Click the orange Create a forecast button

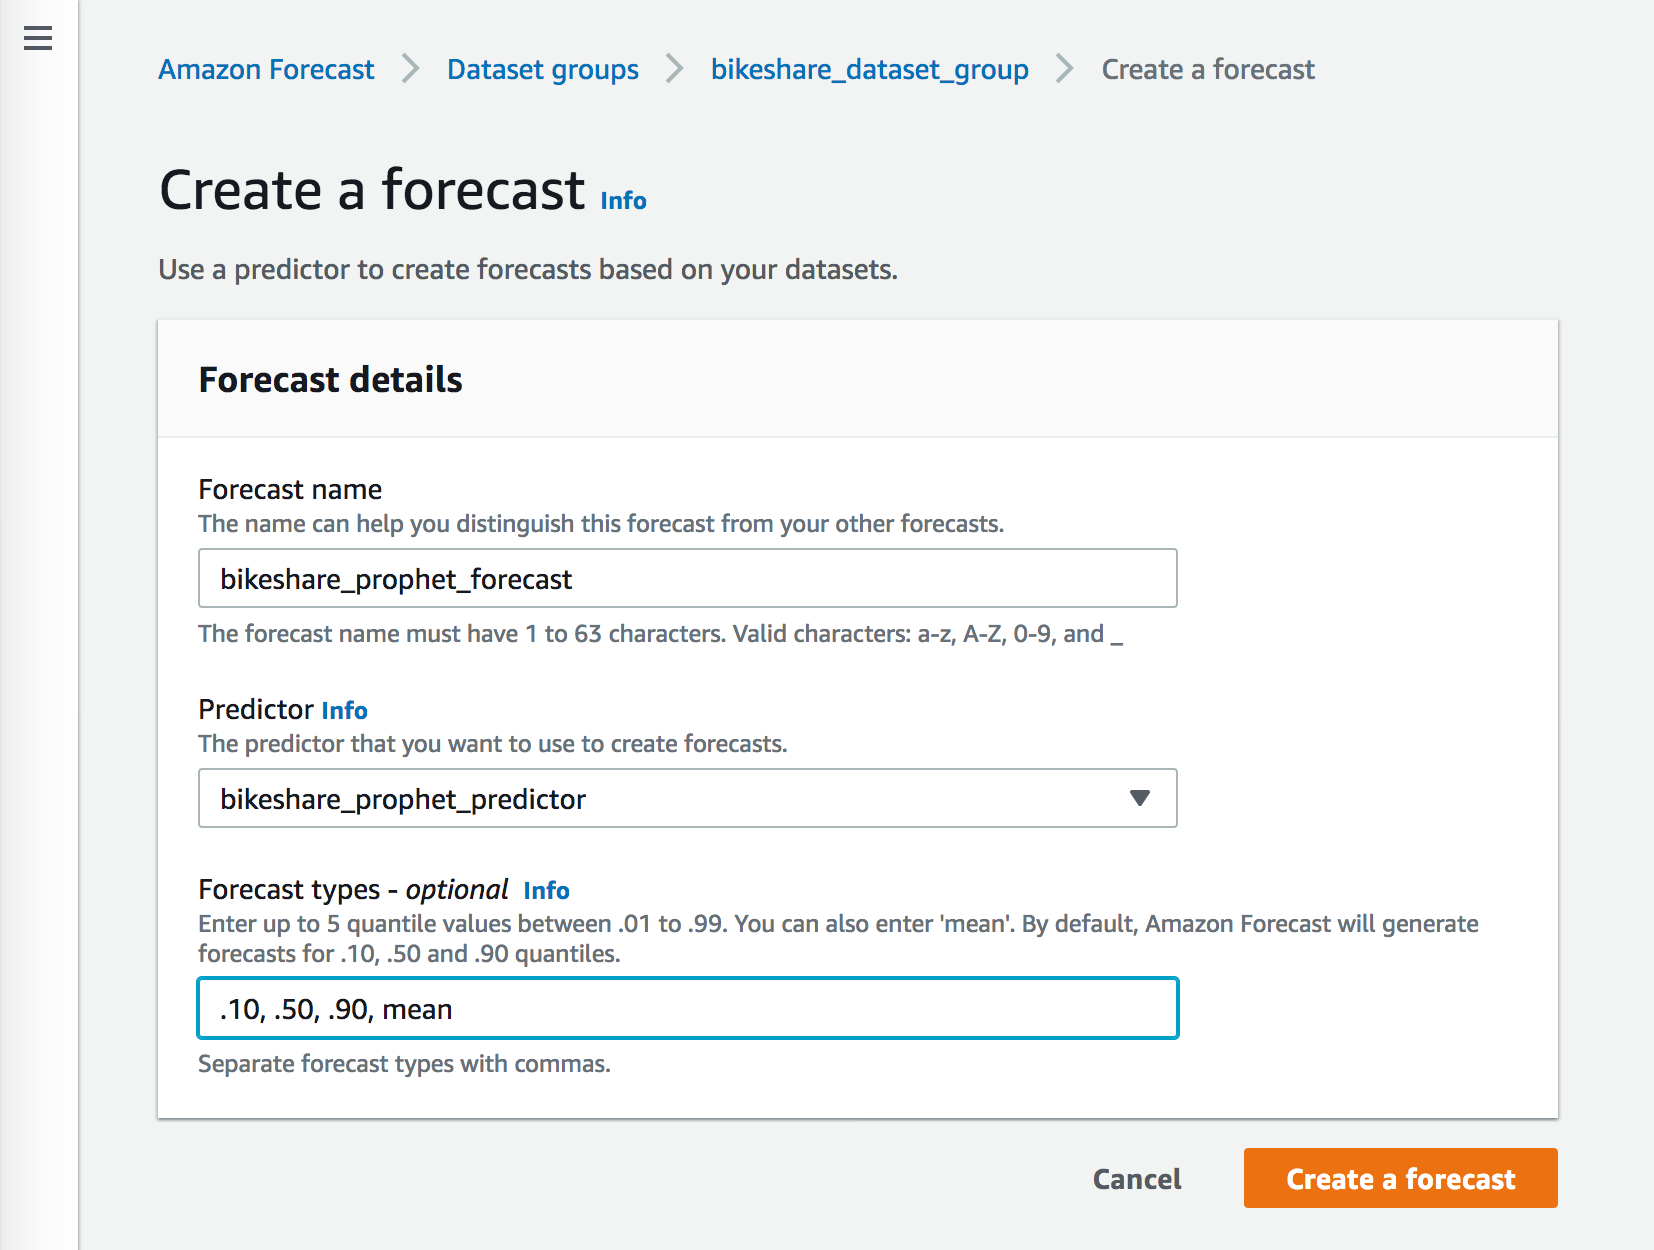(x=1400, y=1178)
